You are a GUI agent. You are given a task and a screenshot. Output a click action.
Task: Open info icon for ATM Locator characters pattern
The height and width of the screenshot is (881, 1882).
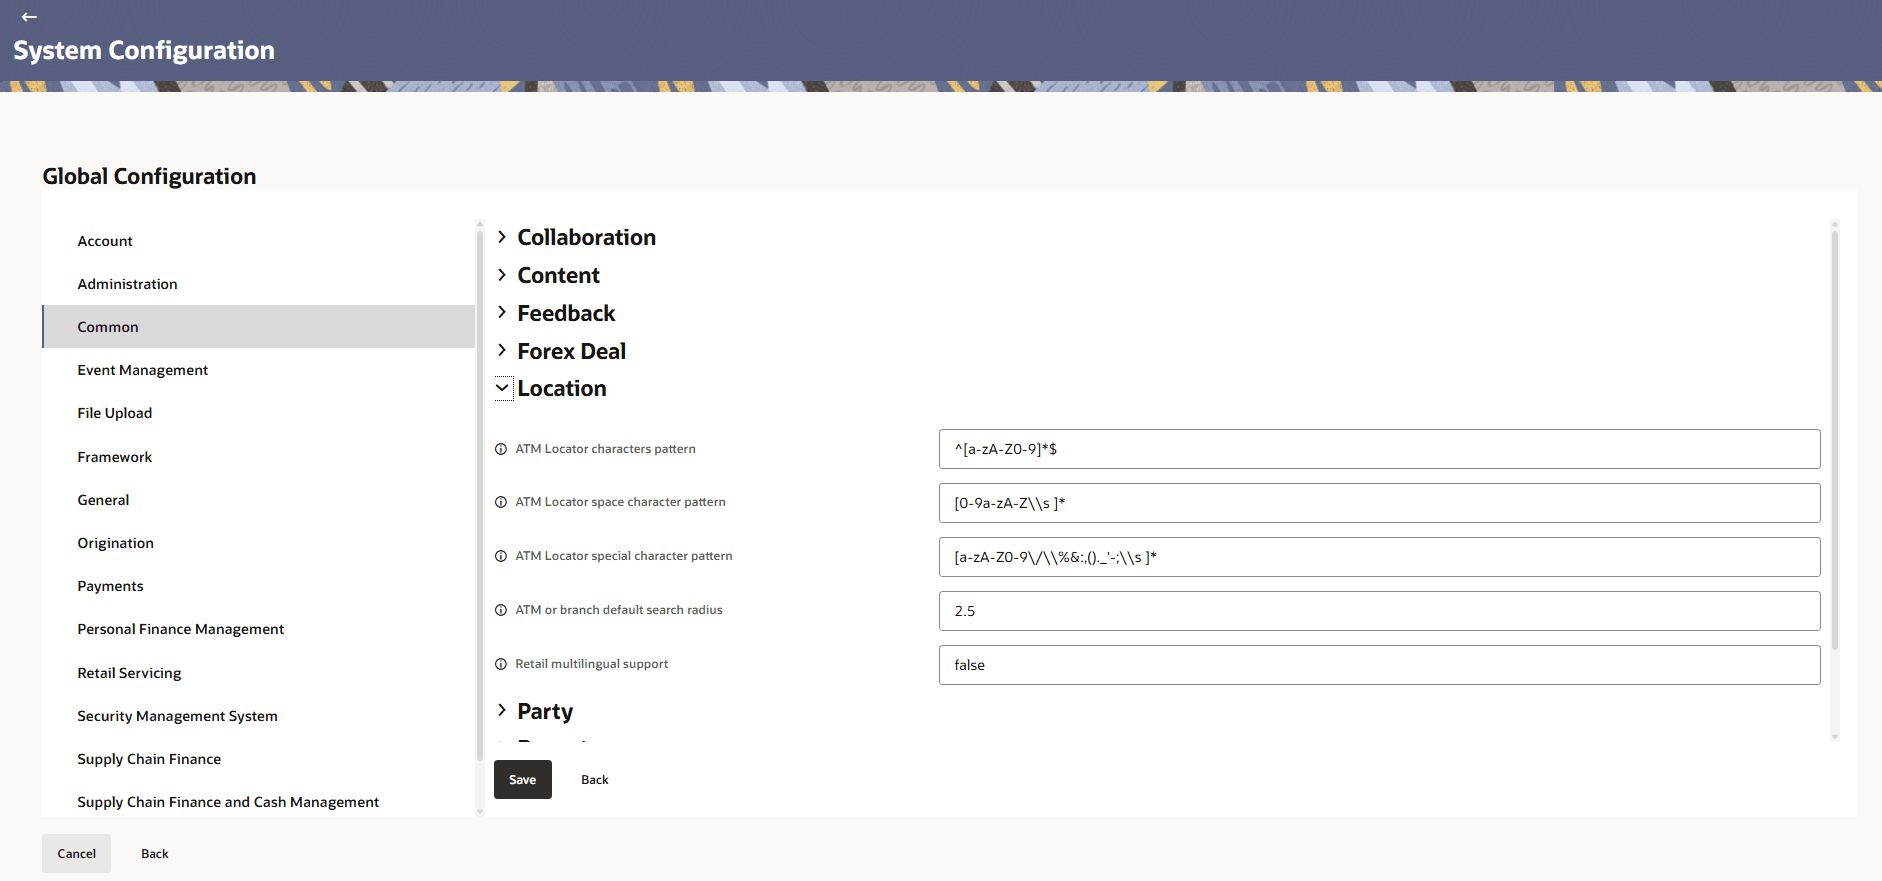pyautogui.click(x=501, y=449)
